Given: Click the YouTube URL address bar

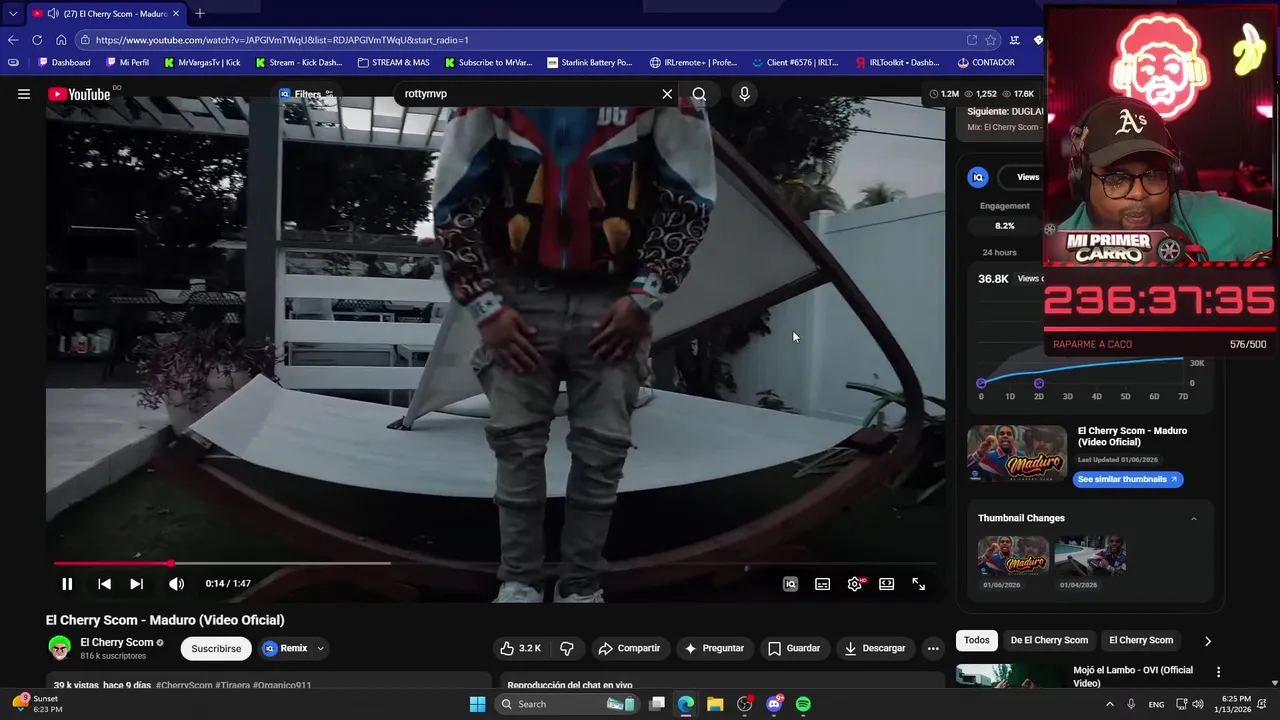Looking at the screenshot, I should click(520, 40).
